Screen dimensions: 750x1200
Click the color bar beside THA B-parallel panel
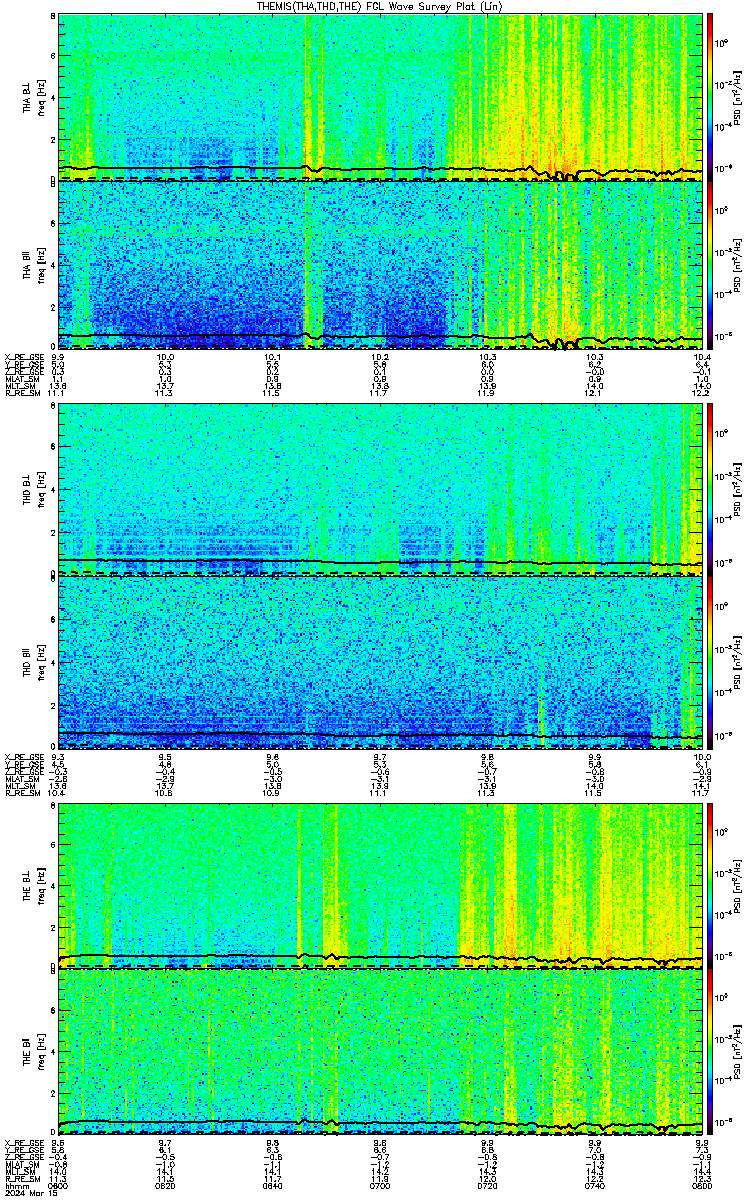click(711, 265)
